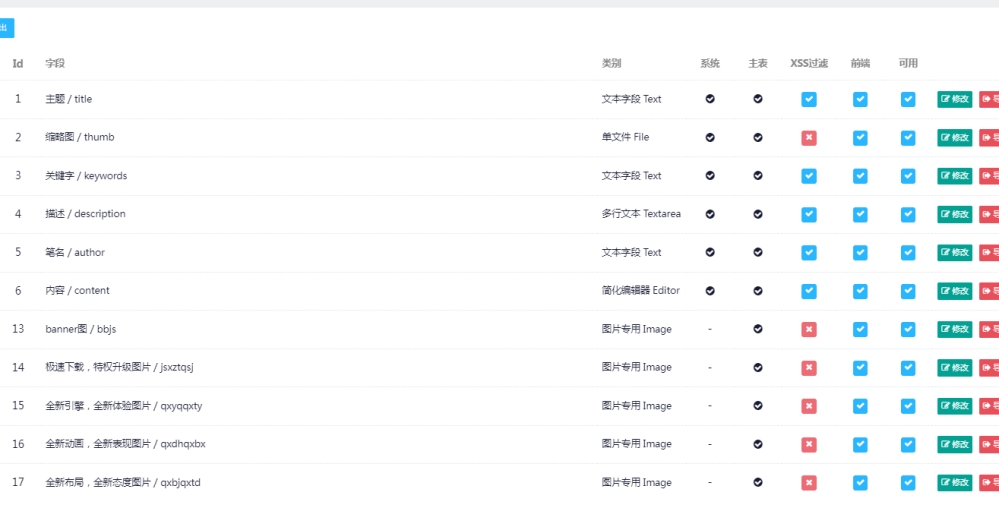The width and height of the screenshot is (999, 508).
Task: Click blue button at top left corner
Action: [6, 28]
